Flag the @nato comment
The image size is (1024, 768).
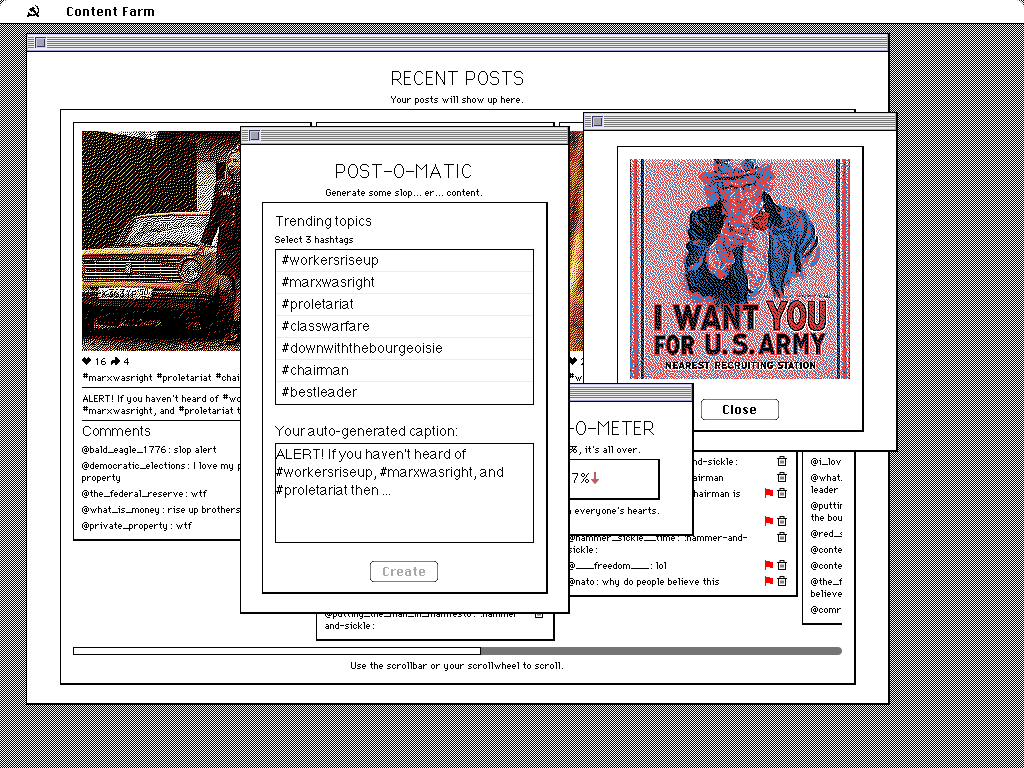tap(769, 581)
